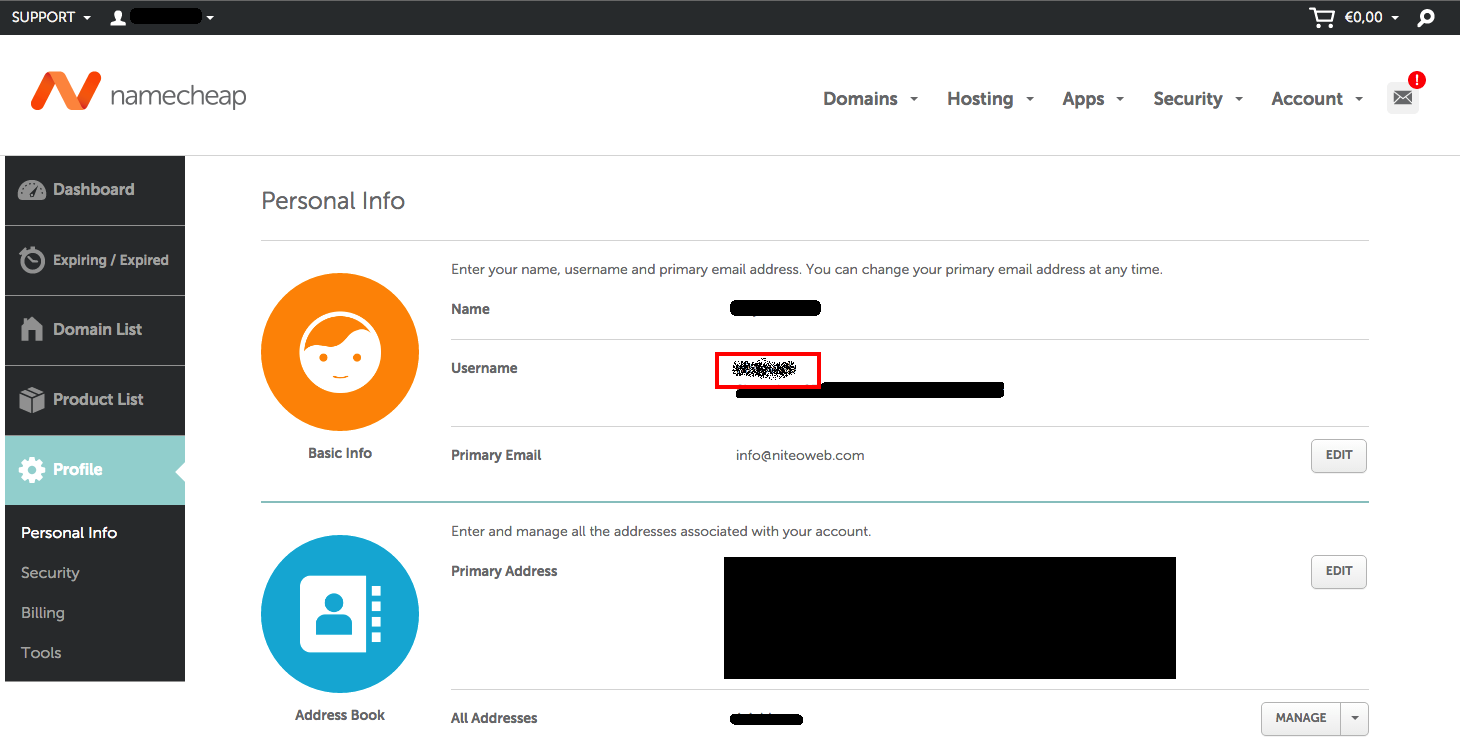The image size is (1460, 750).
Task: Click the Primary Address label
Action: (x=504, y=571)
